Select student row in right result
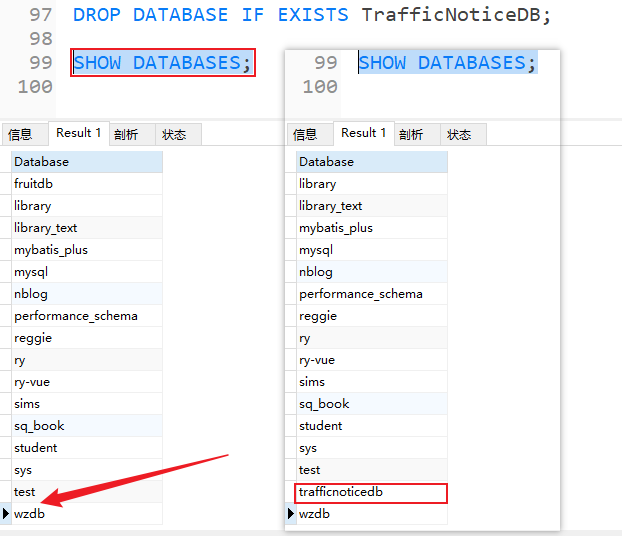Image resolution: width=622 pixels, height=536 pixels. 372,426
